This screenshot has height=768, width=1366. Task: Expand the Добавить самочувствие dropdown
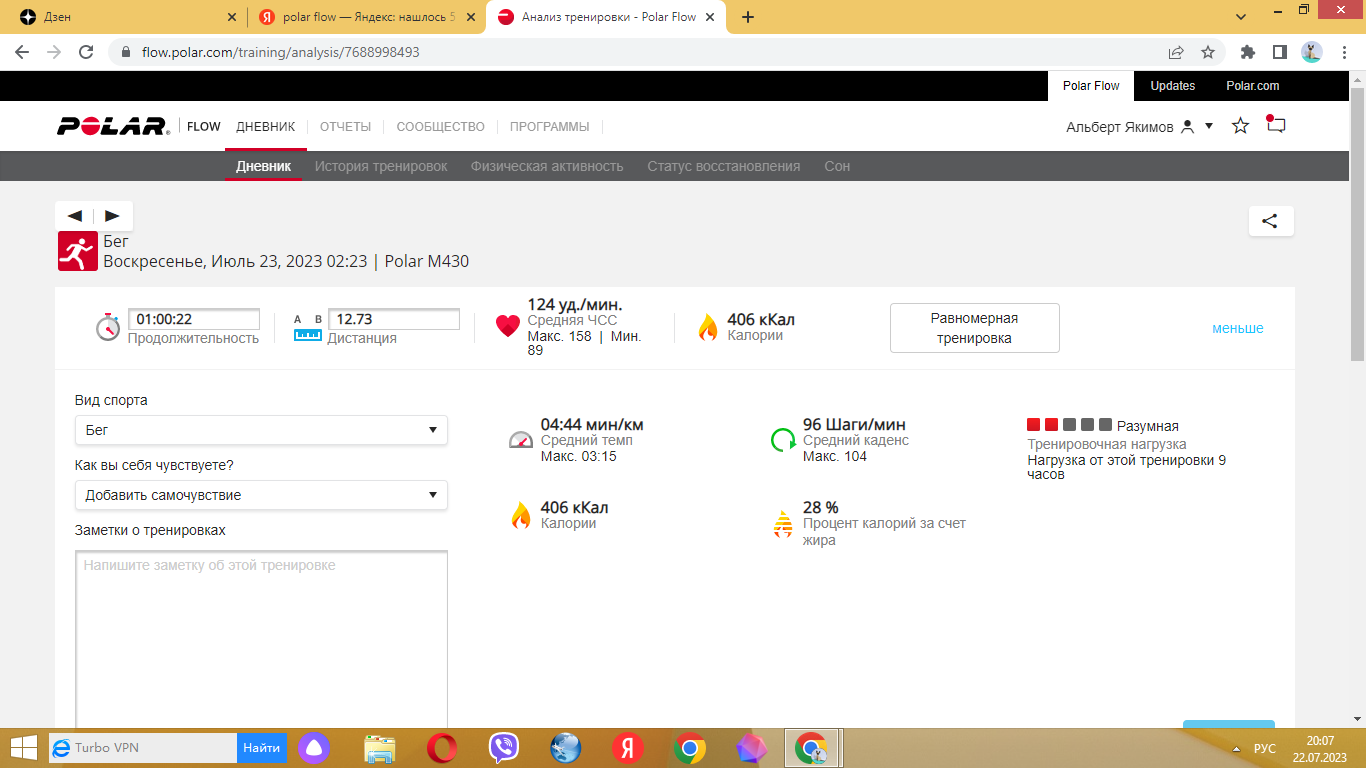click(261, 495)
